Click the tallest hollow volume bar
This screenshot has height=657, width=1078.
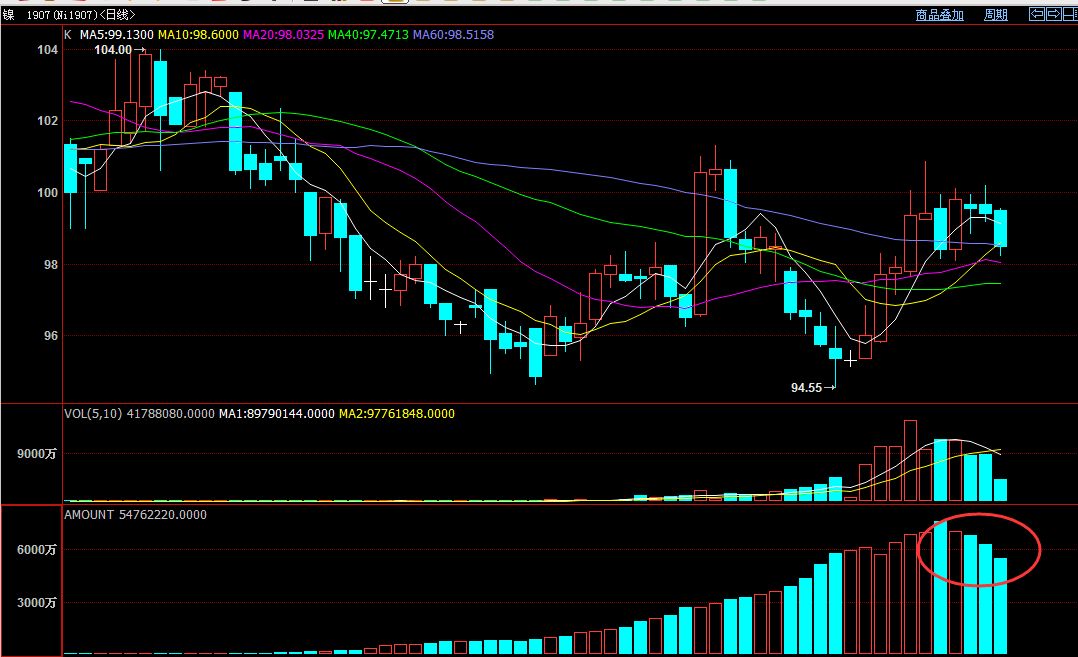pyautogui.click(x=910, y=460)
